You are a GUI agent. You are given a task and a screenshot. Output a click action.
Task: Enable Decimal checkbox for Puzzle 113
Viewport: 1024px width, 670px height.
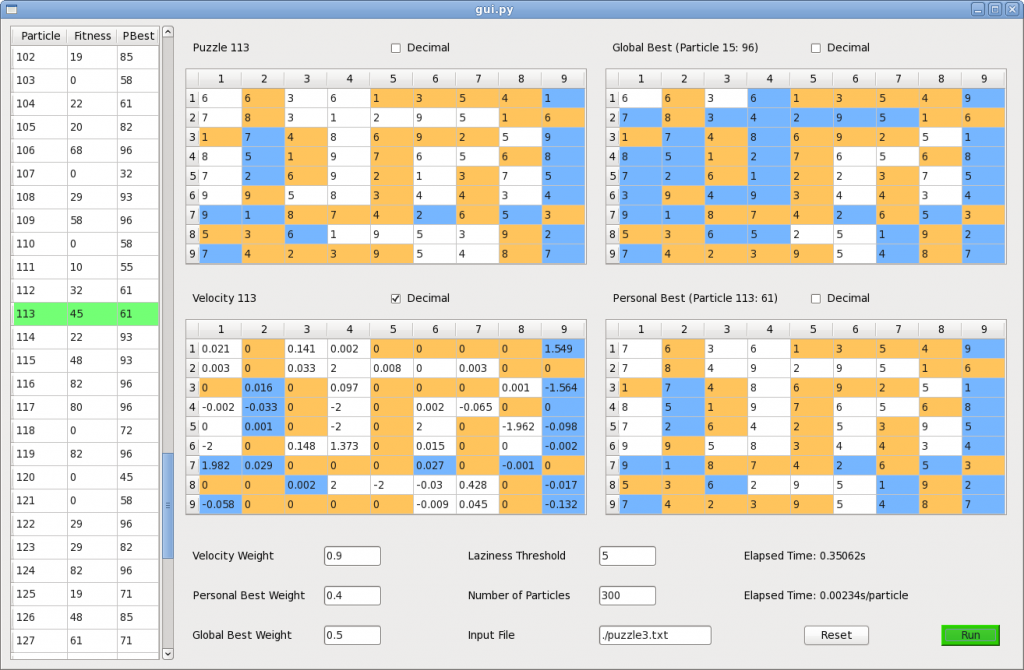coord(396,48)
